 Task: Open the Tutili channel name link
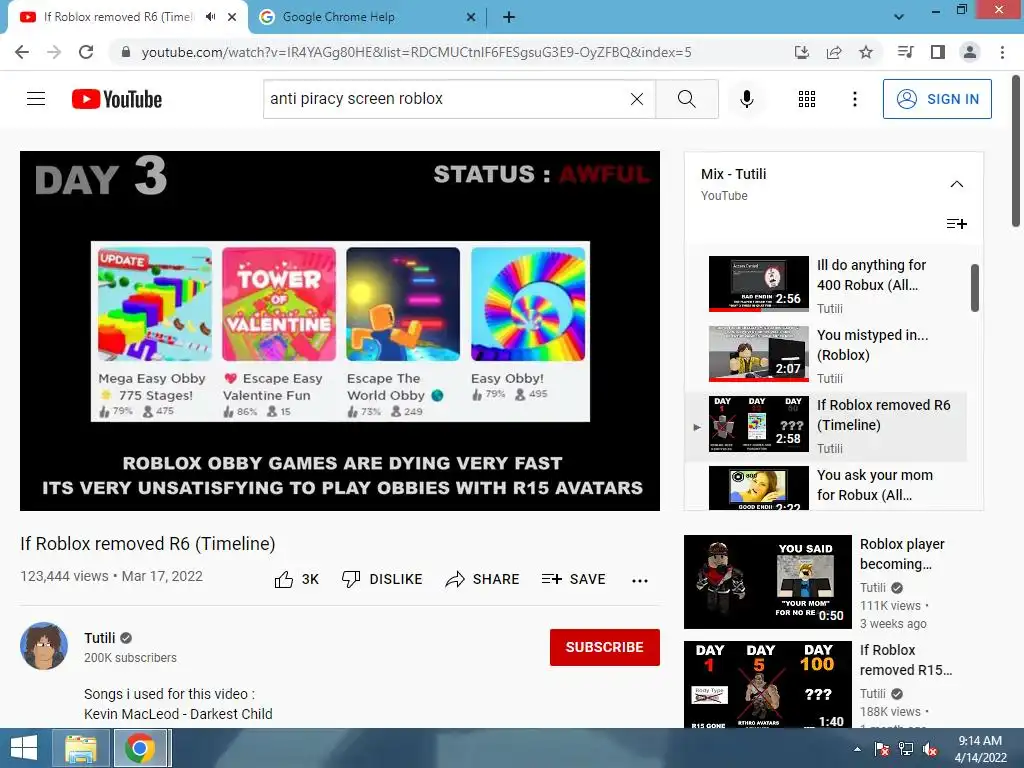point(99,638)
